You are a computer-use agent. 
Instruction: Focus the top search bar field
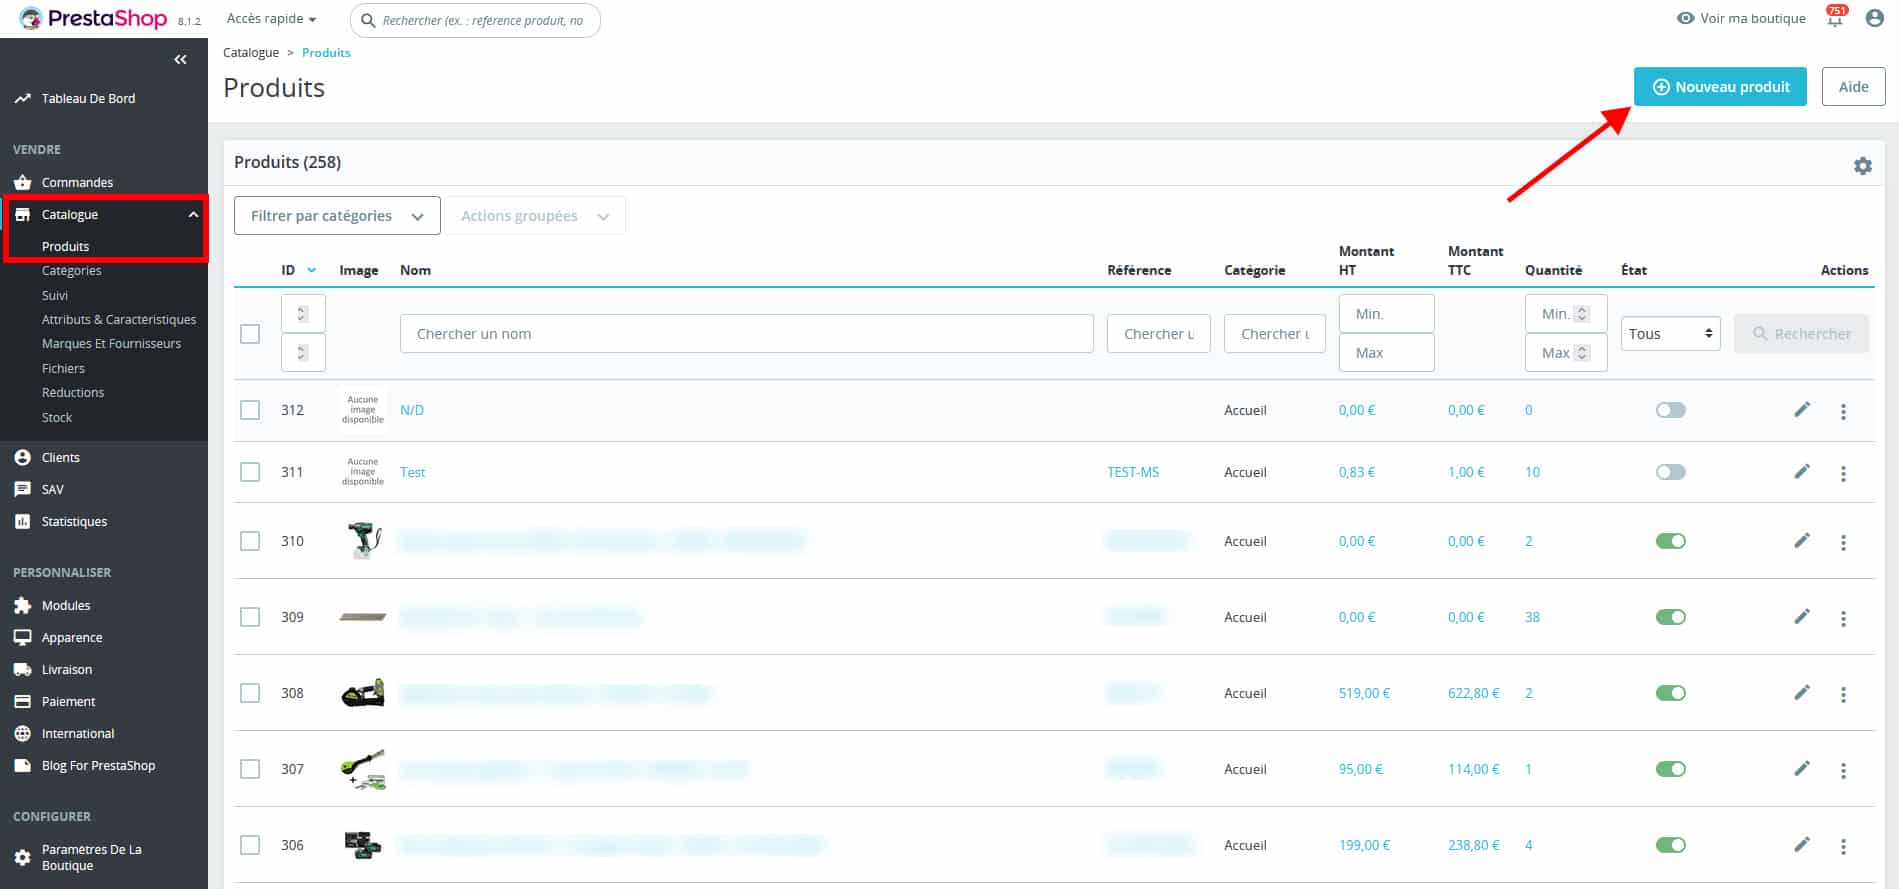point(475,20)
